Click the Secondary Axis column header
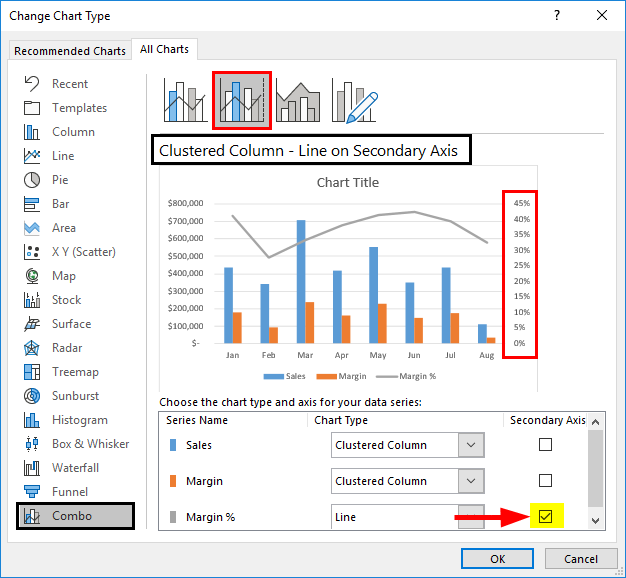626x578 pixels. [547, 420]
